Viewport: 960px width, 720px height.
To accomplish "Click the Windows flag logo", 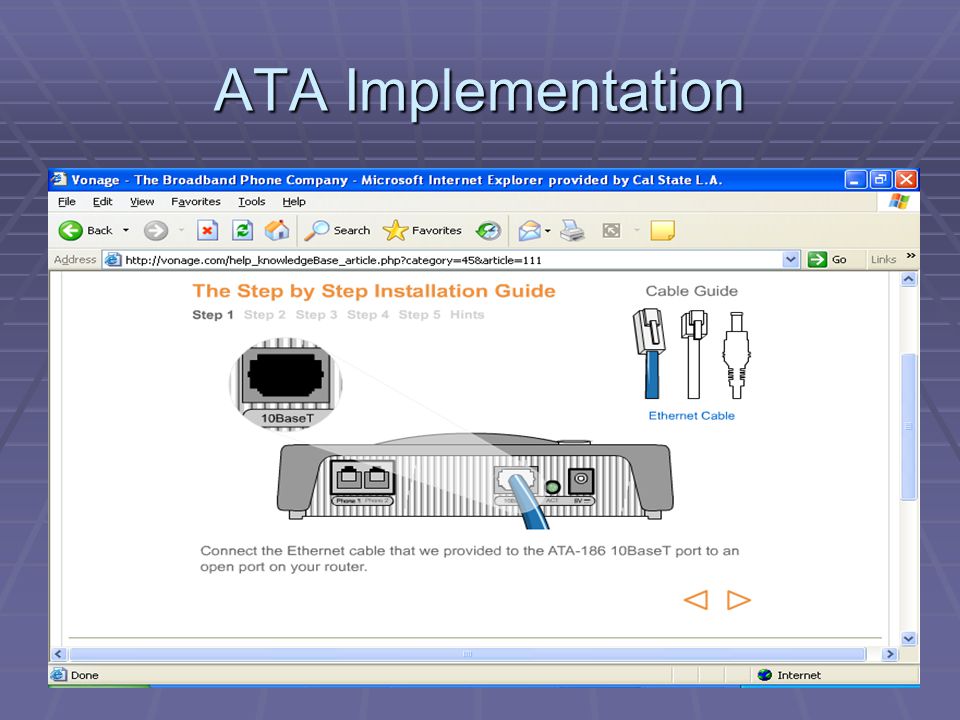I will (899, 201).
